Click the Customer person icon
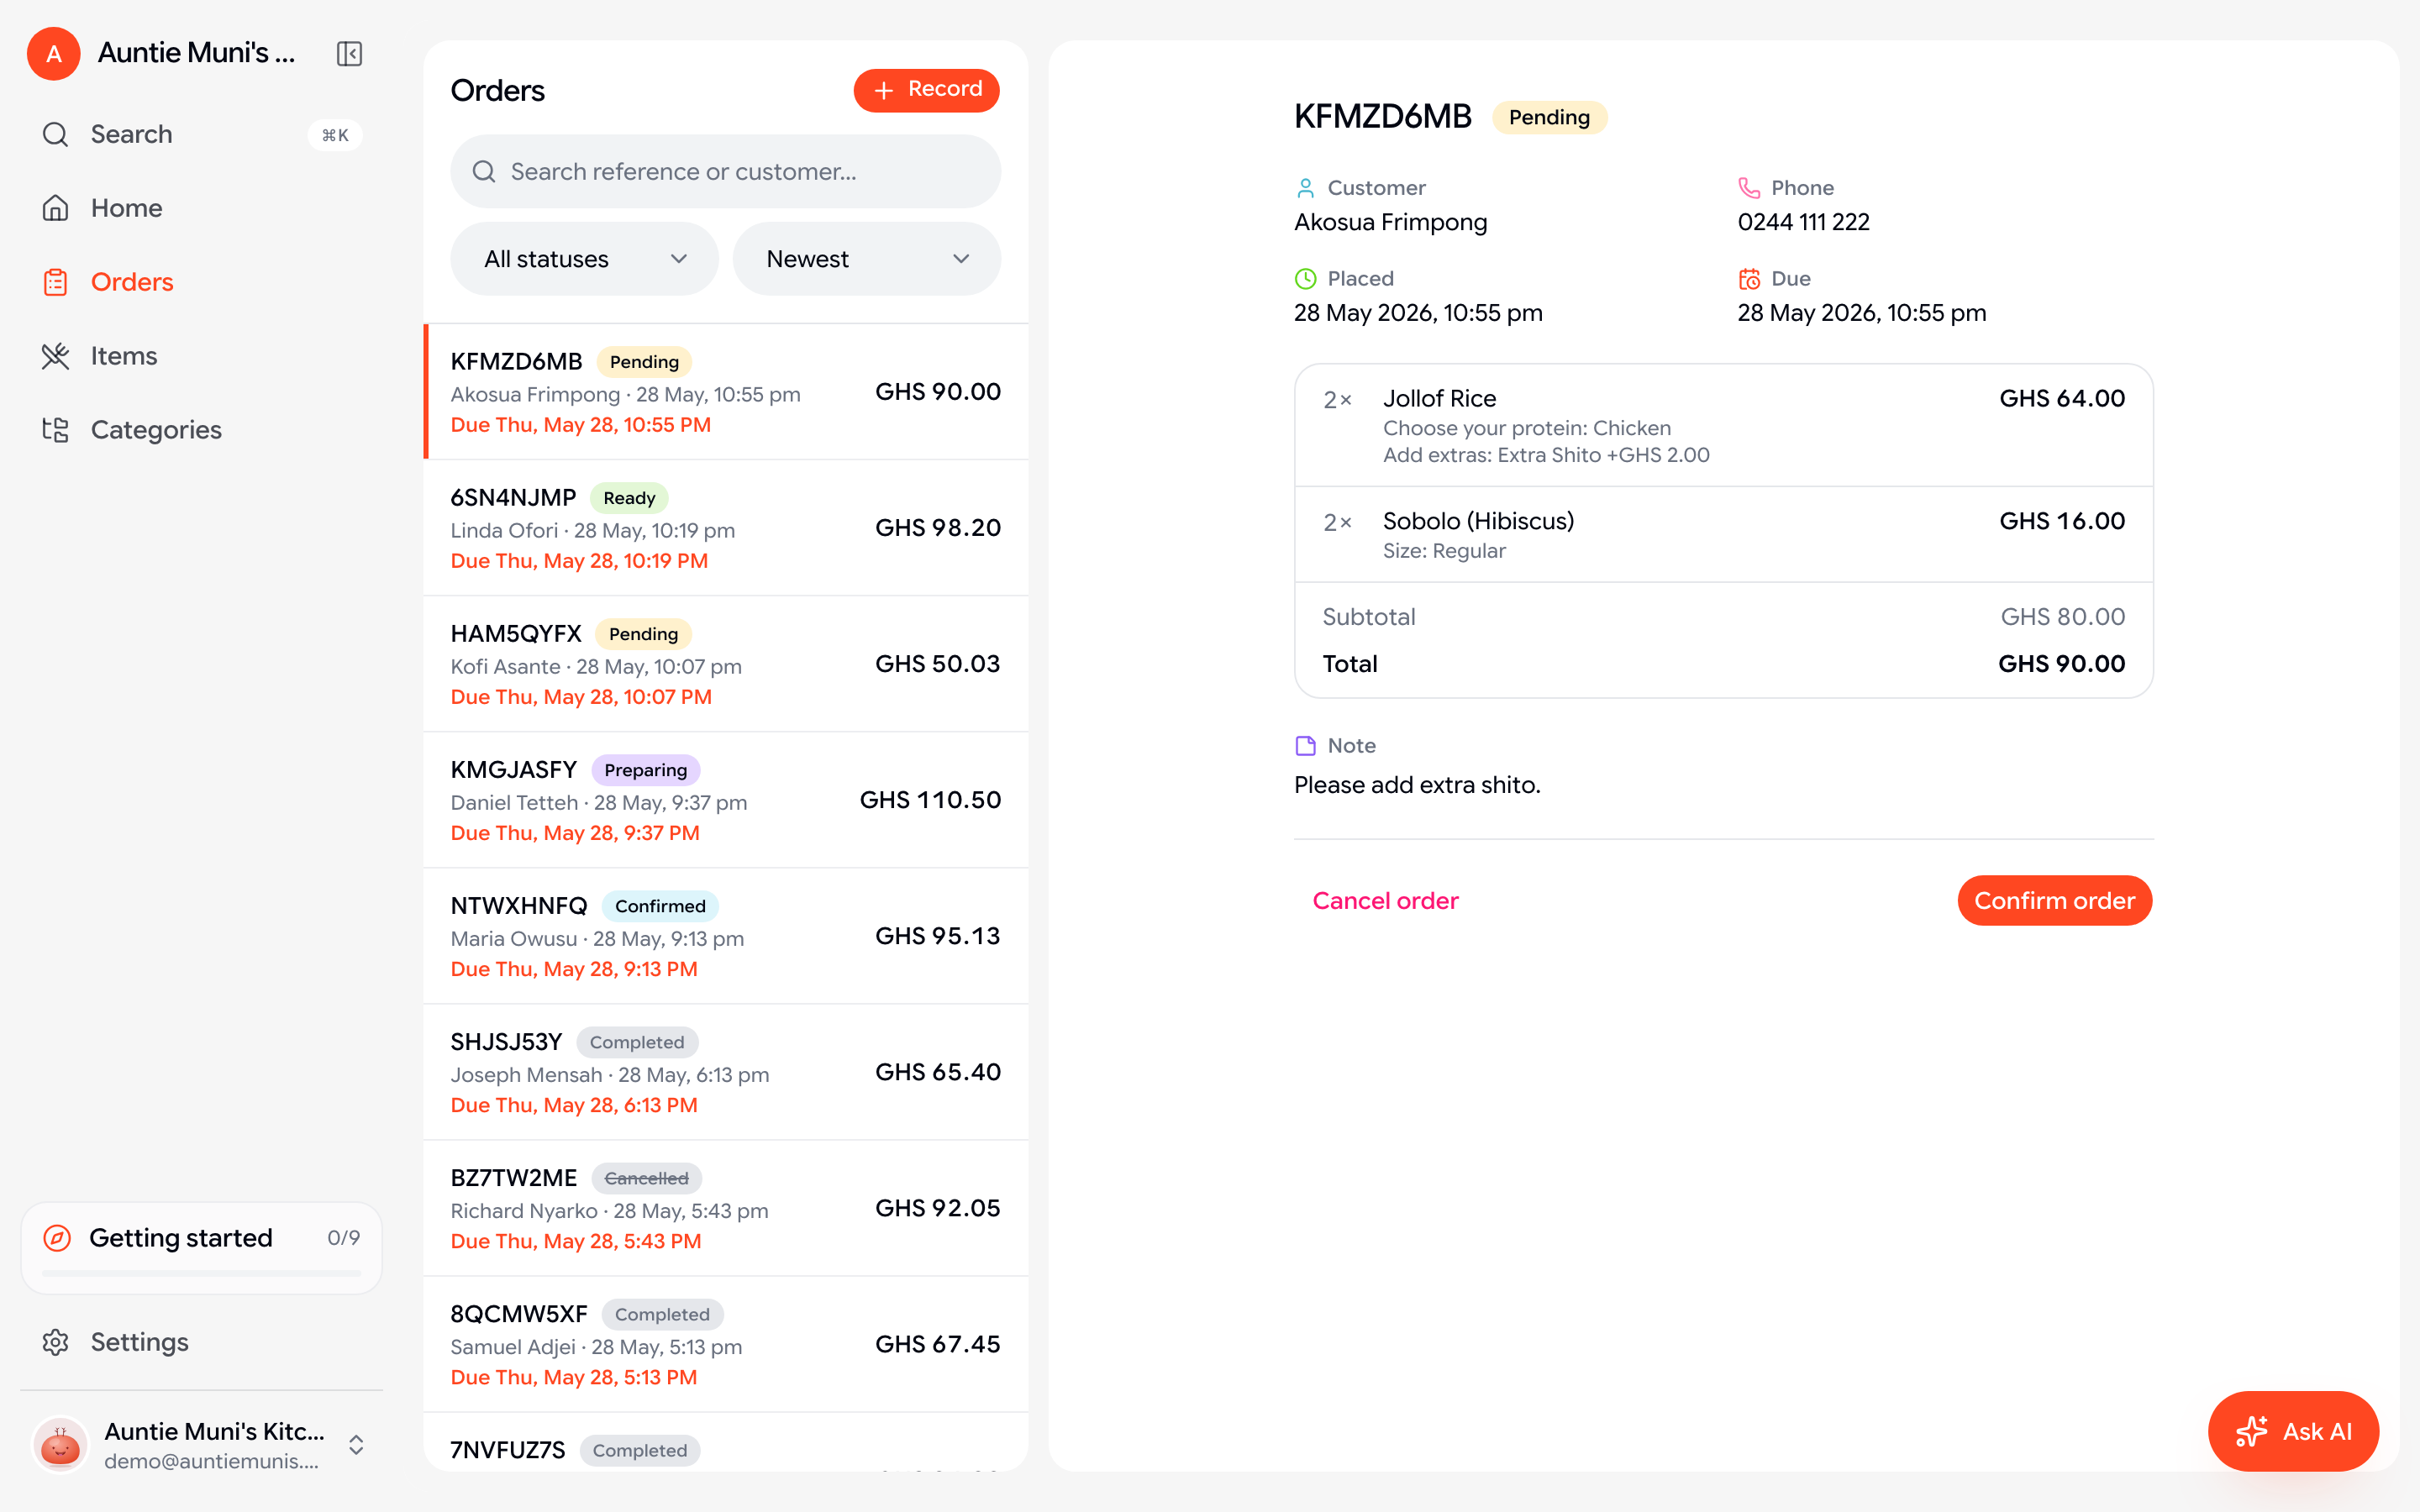The height and width of the screenshot is (1512, 2420). pyautogui.click(x=1305, y=188)
